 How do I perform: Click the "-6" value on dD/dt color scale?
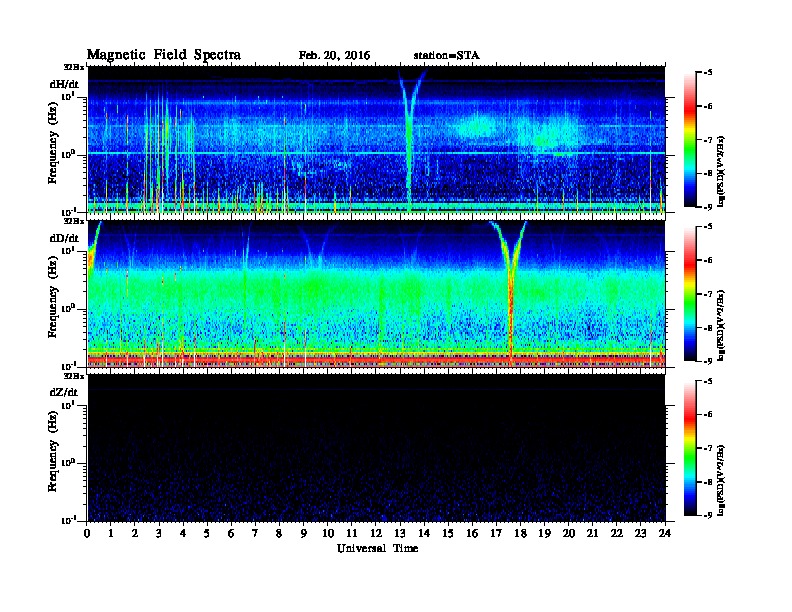click(708, 260)
